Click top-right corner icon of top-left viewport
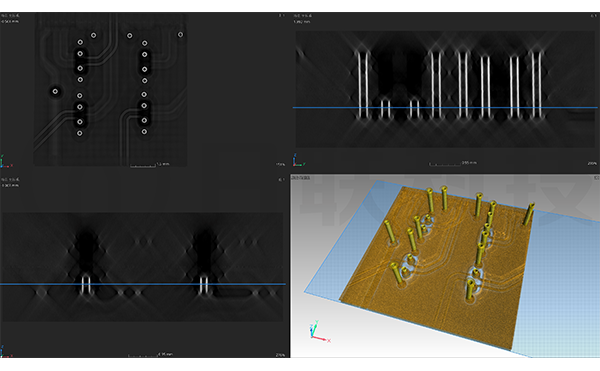 click(282, 16)
